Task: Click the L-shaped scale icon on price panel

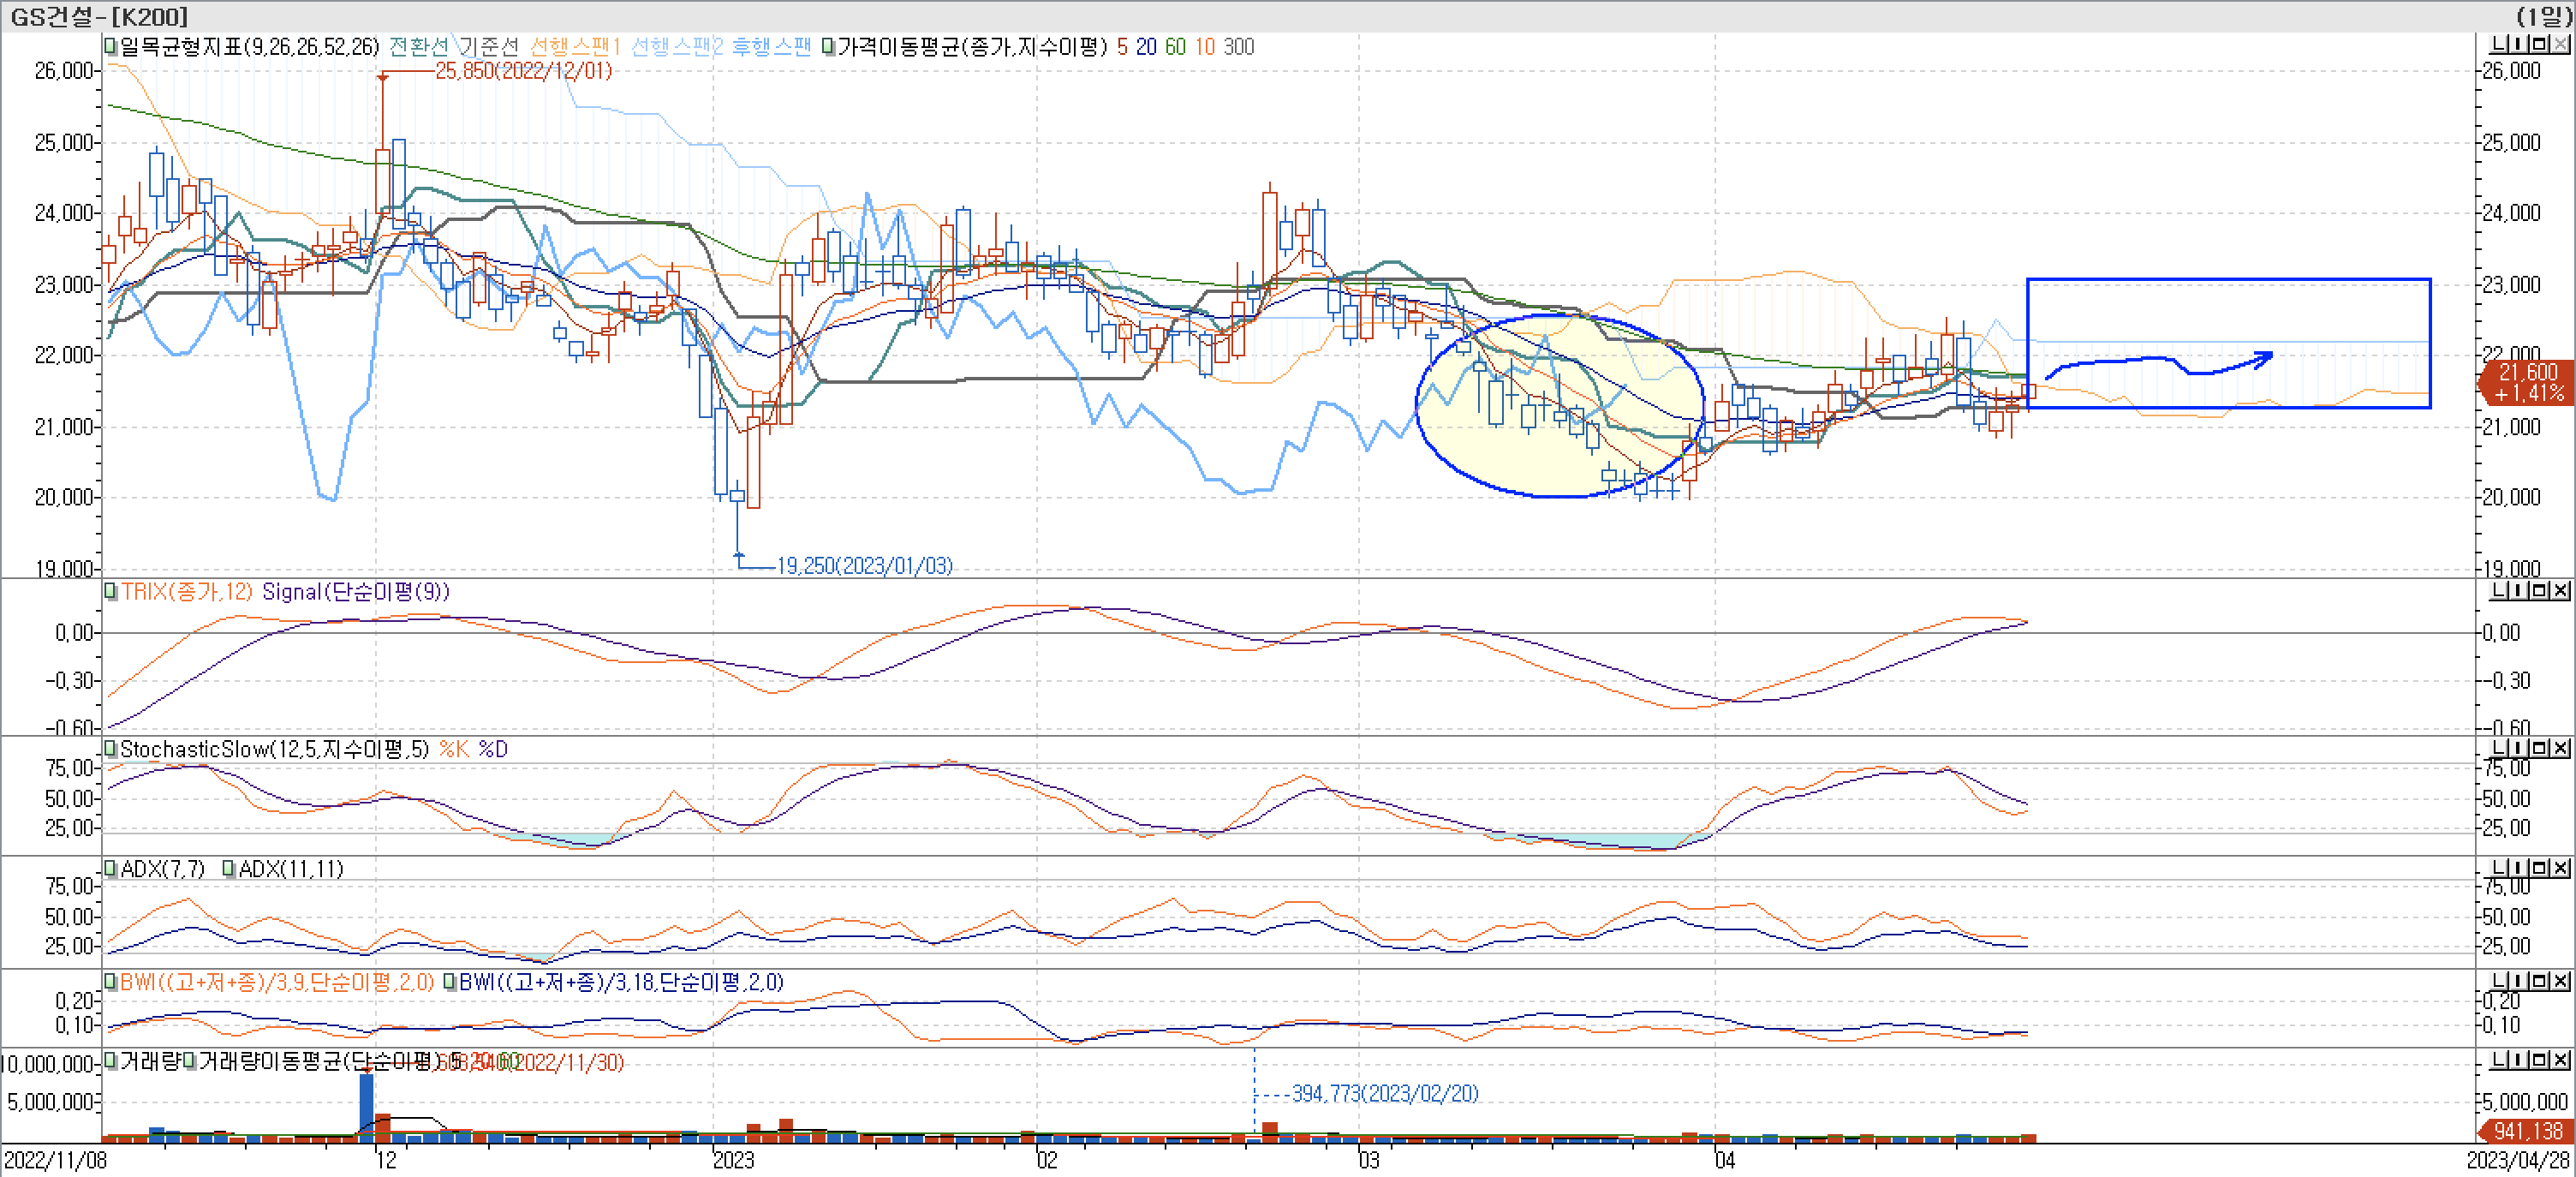Action: 2497,44
